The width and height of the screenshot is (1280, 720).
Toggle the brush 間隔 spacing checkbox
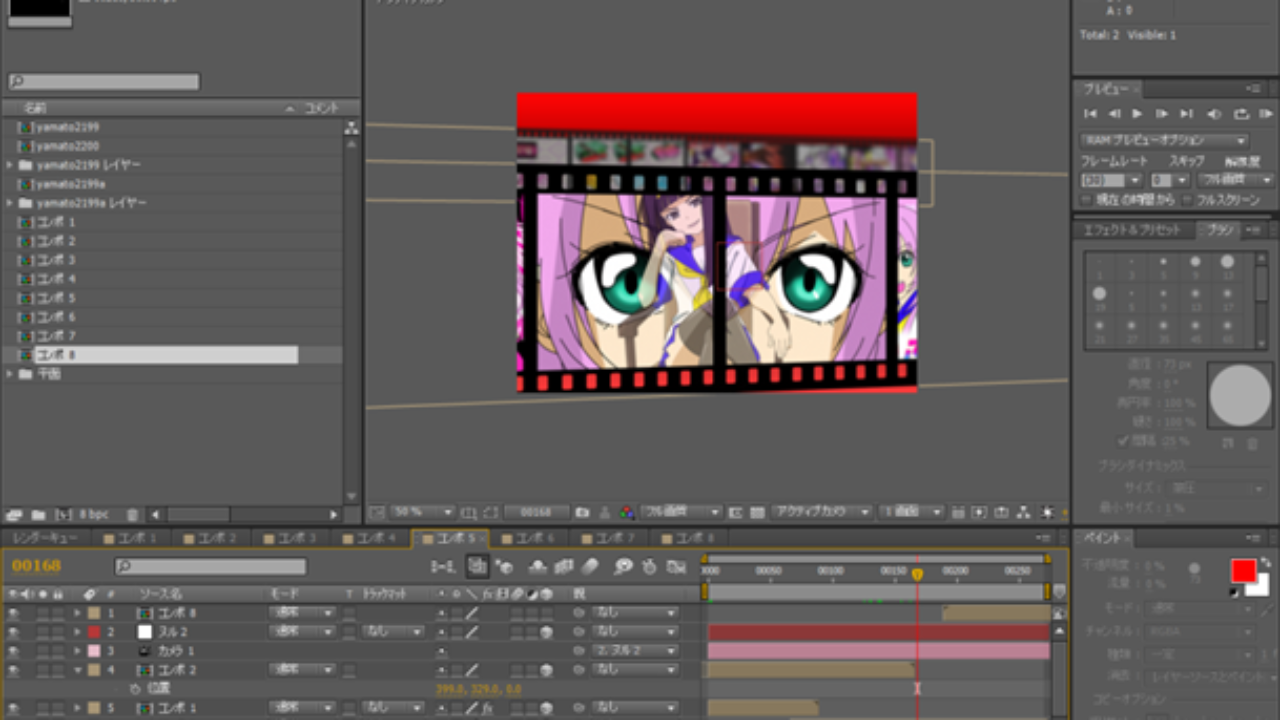pyautogui.click(x=1125, y=440)
